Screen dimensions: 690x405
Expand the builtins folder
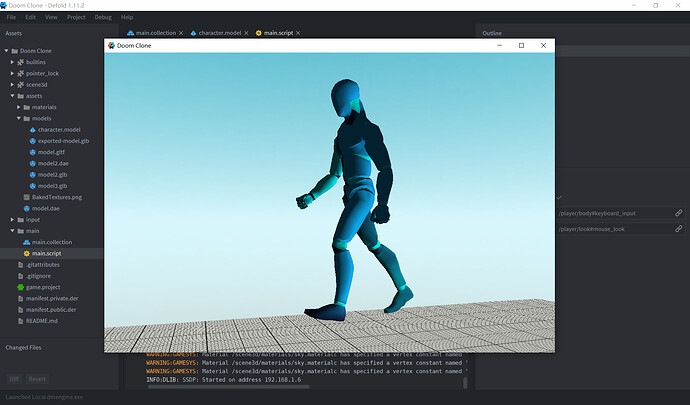(x=12, y=62)
